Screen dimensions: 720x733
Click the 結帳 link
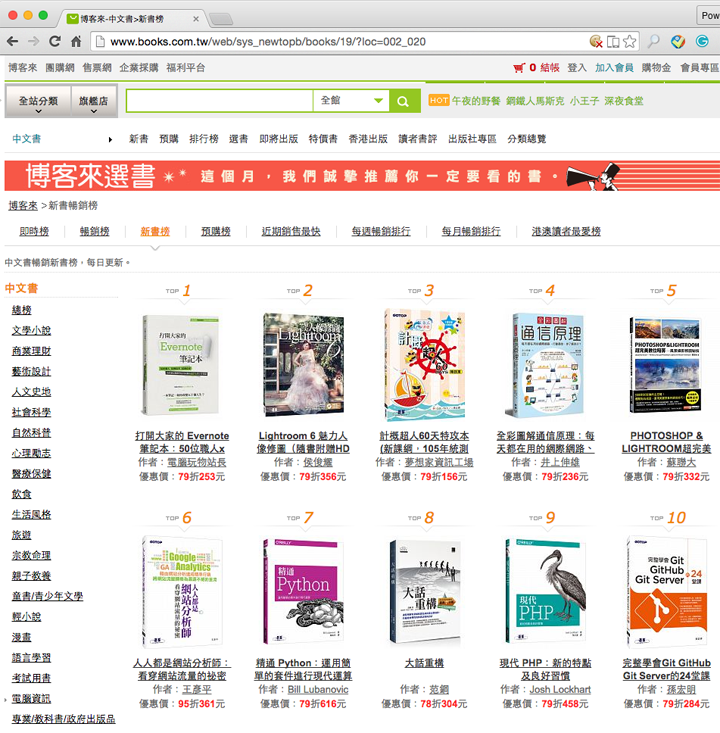click(550, 68)
